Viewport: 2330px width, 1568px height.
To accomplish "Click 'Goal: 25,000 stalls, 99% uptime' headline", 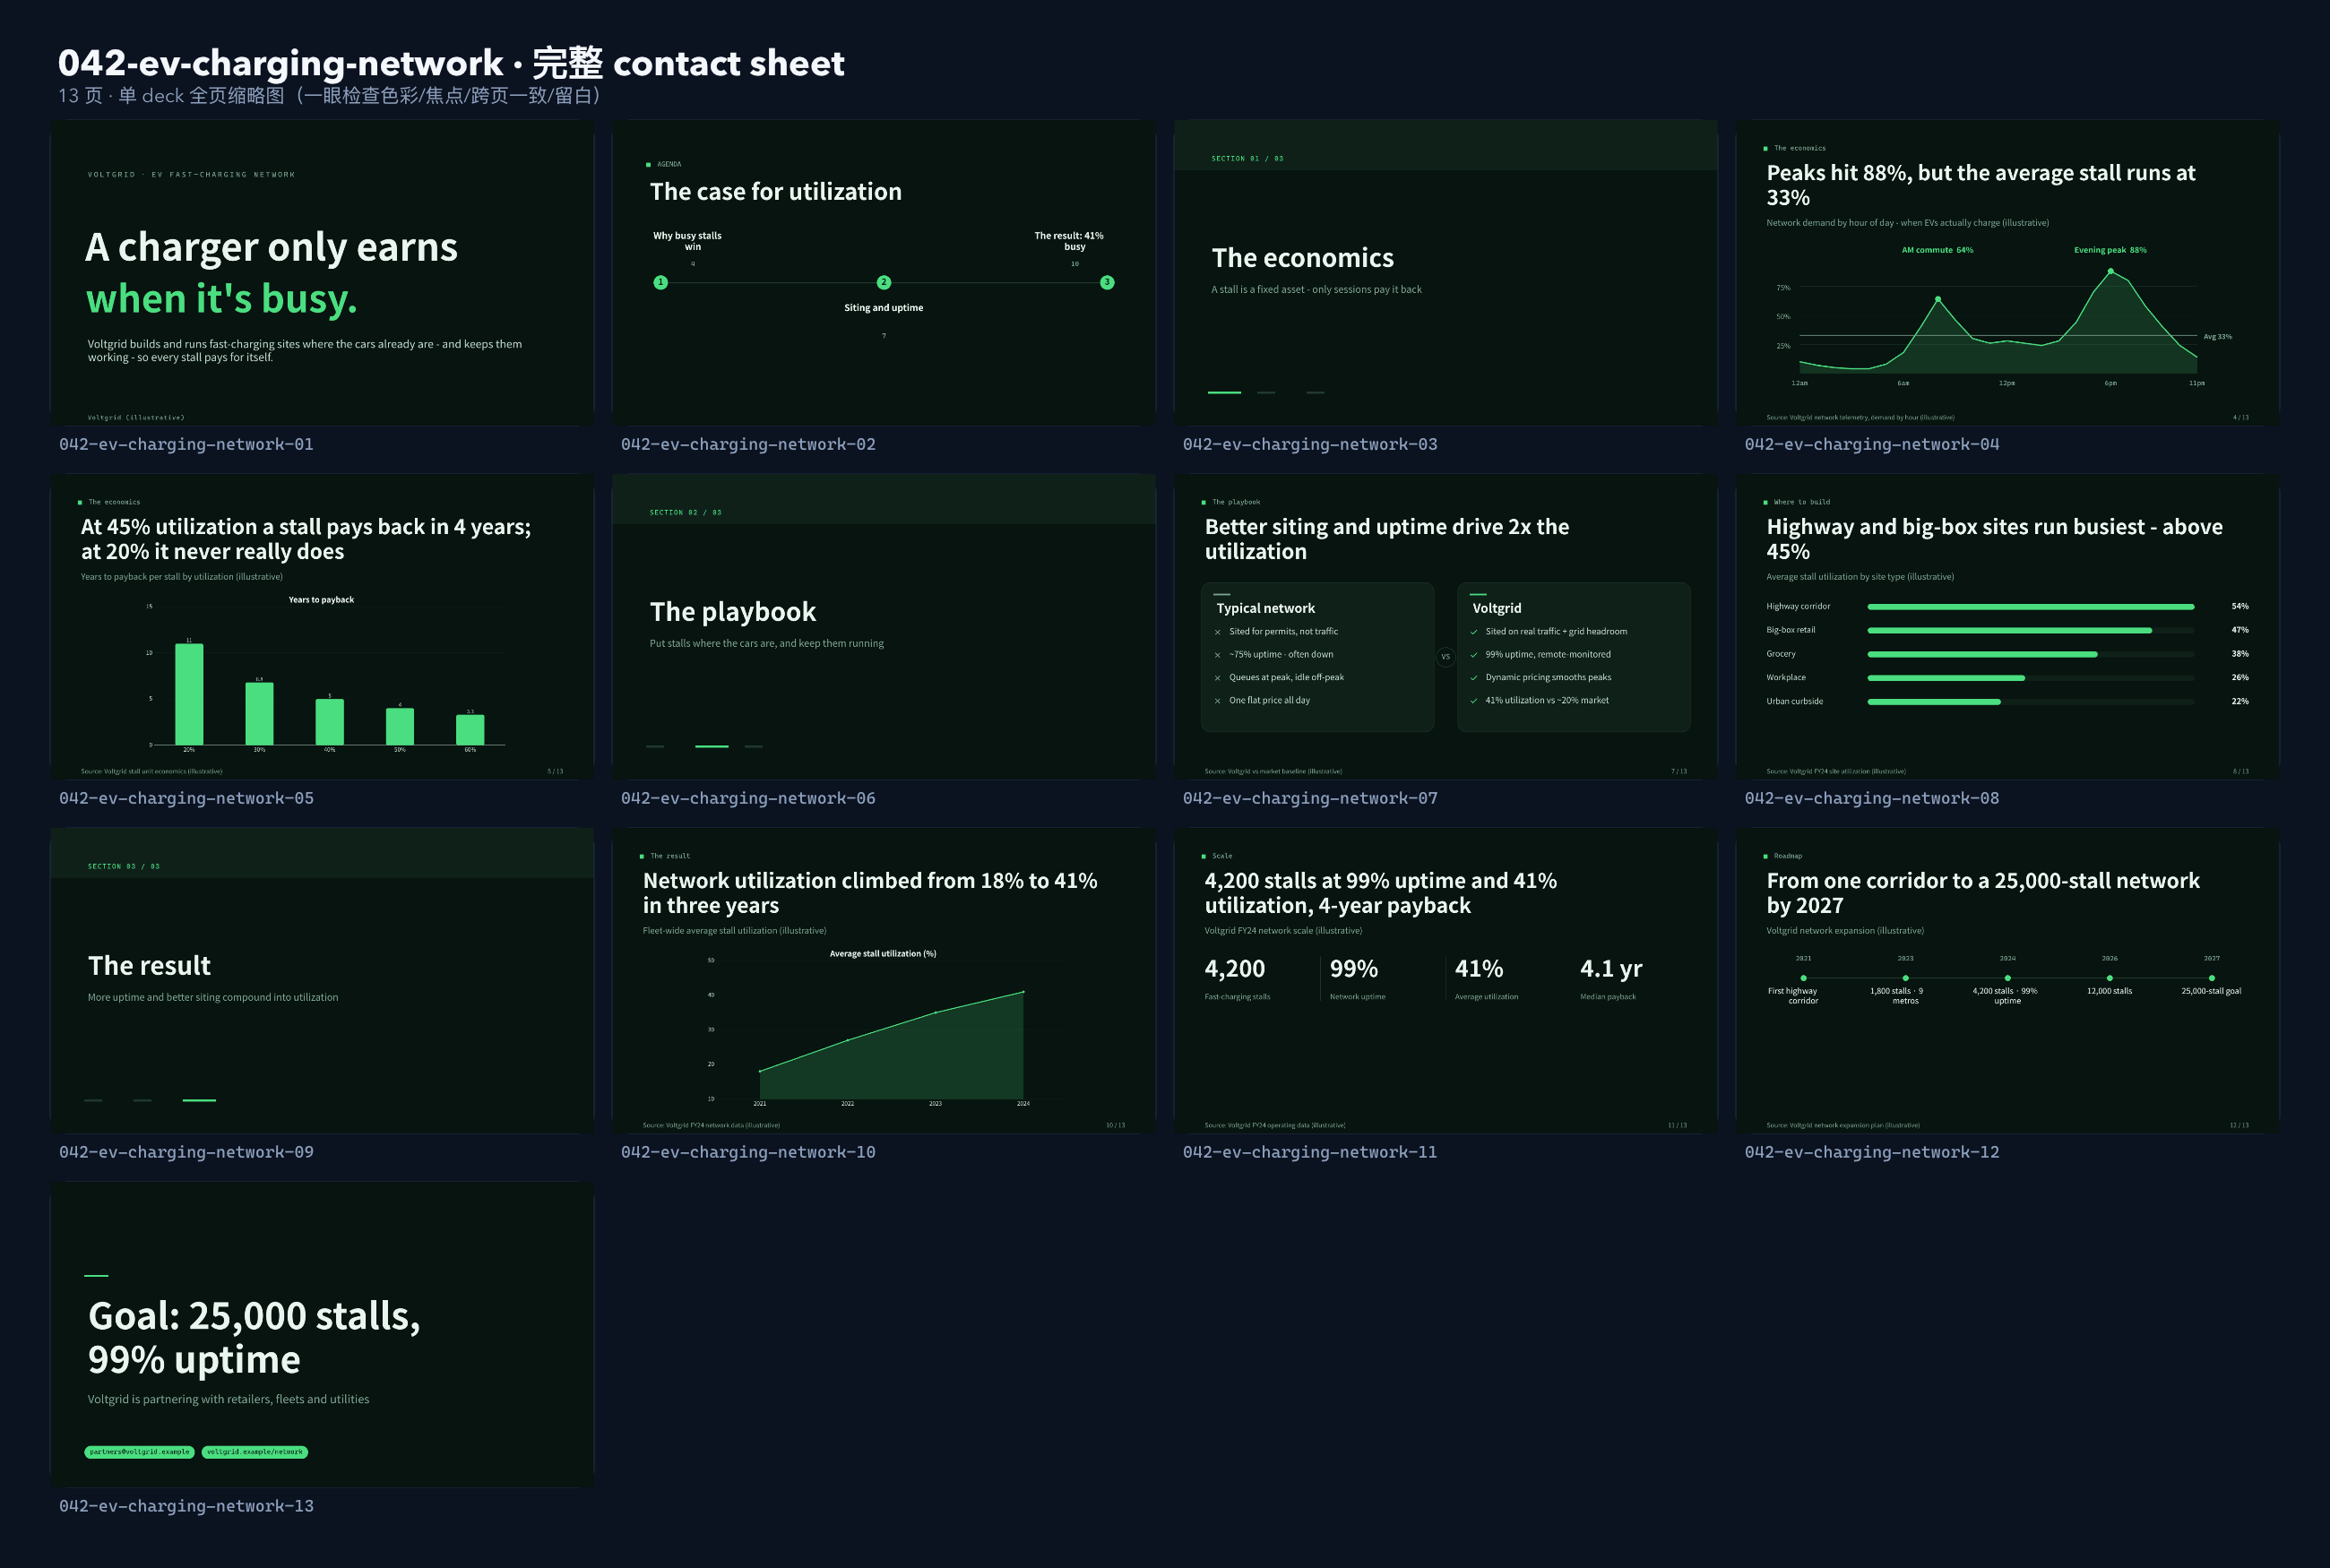I will pyautogui.click(x=254, y=1338).
